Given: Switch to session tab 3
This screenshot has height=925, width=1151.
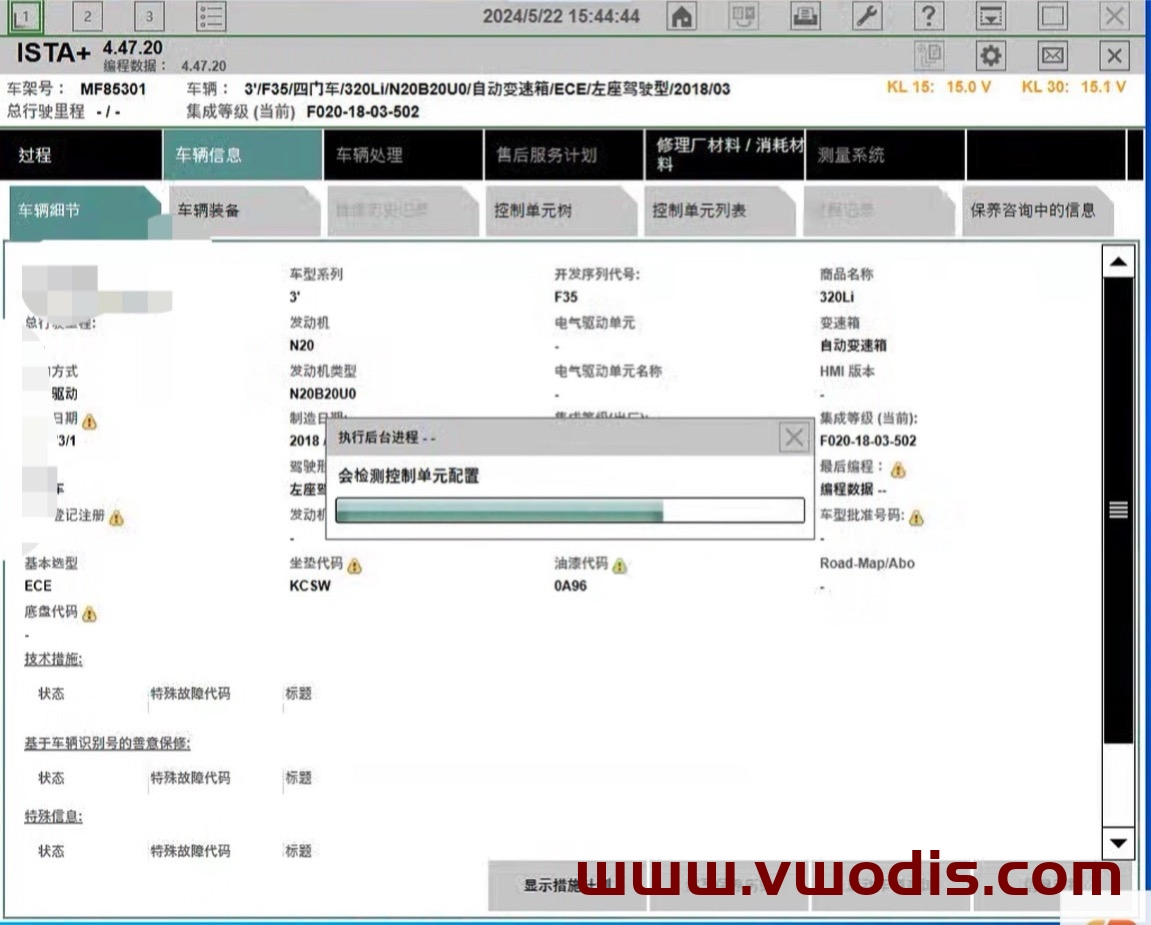Looking at the screenshot, I should pos(149,16).
